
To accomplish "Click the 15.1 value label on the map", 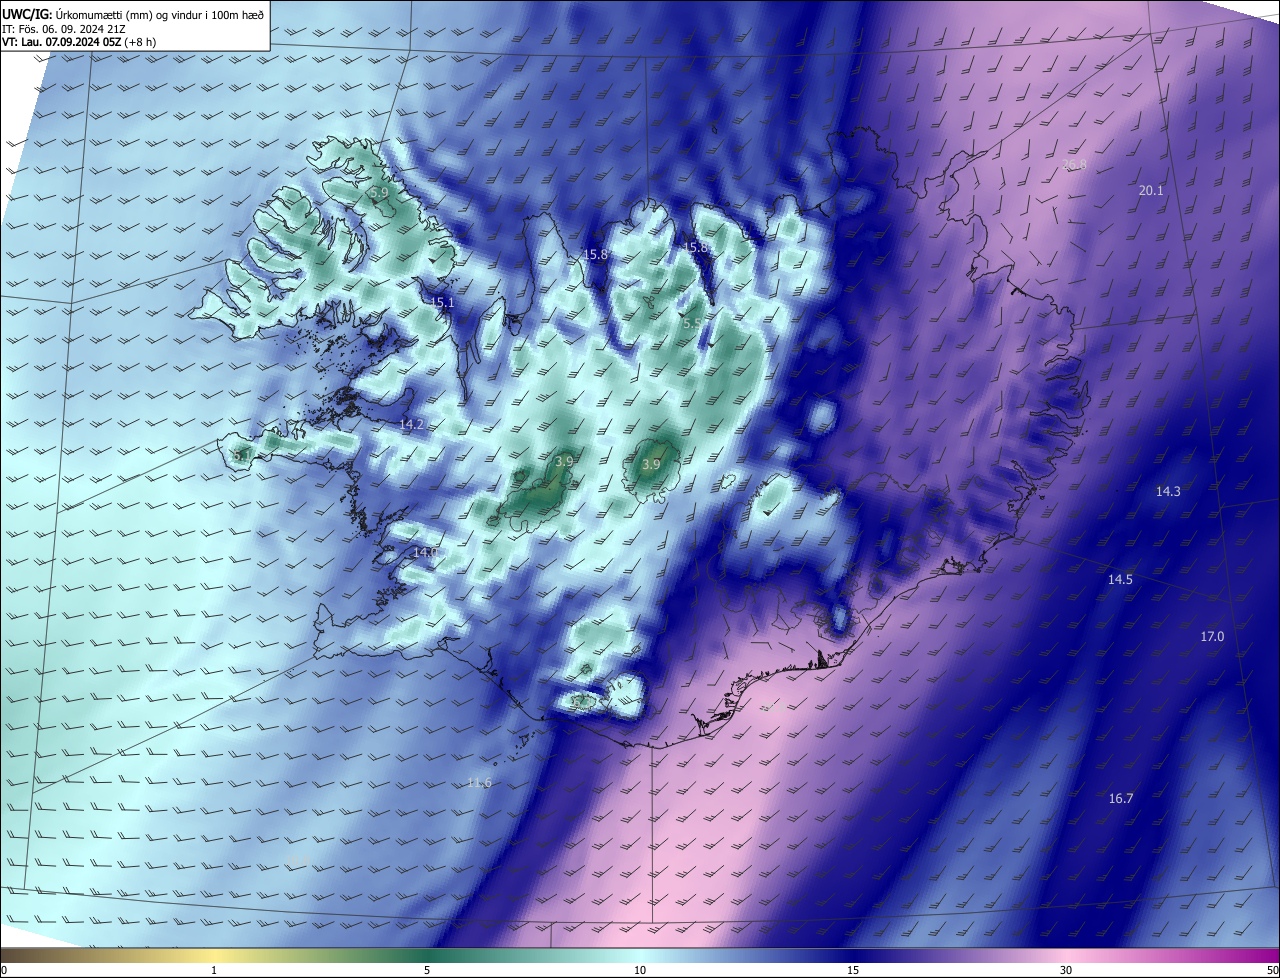I will point(443,302).
